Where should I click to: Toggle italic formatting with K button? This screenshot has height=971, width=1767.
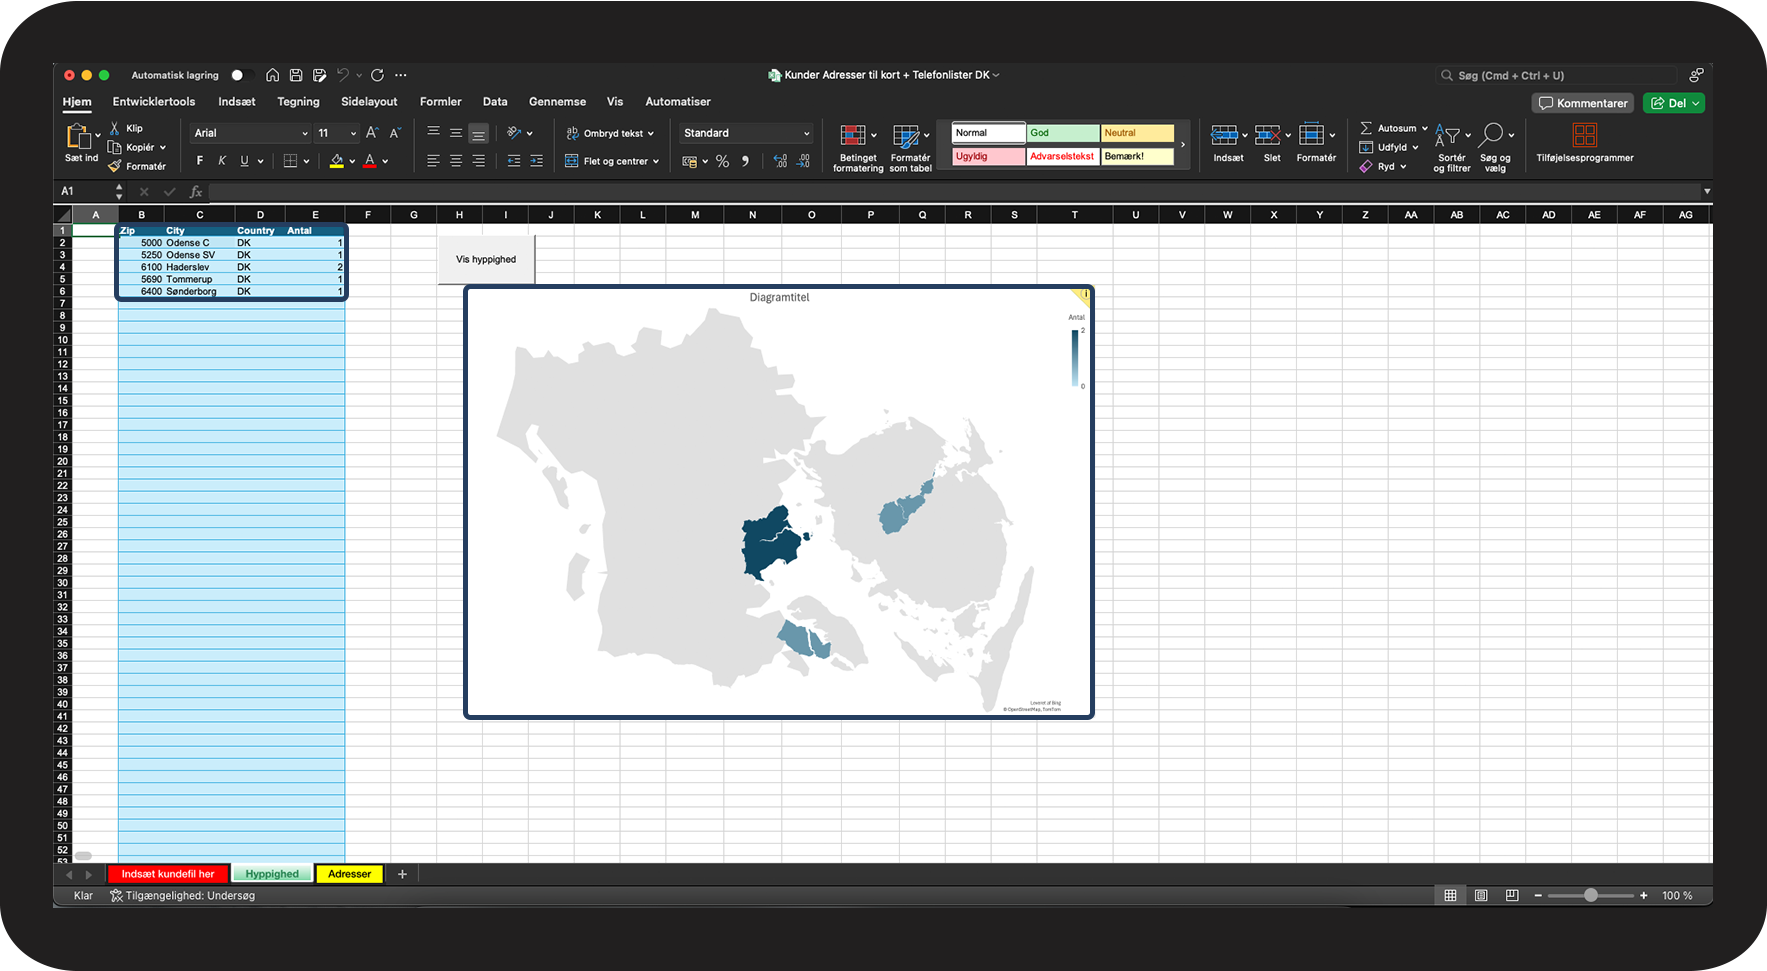coord(222,161)
